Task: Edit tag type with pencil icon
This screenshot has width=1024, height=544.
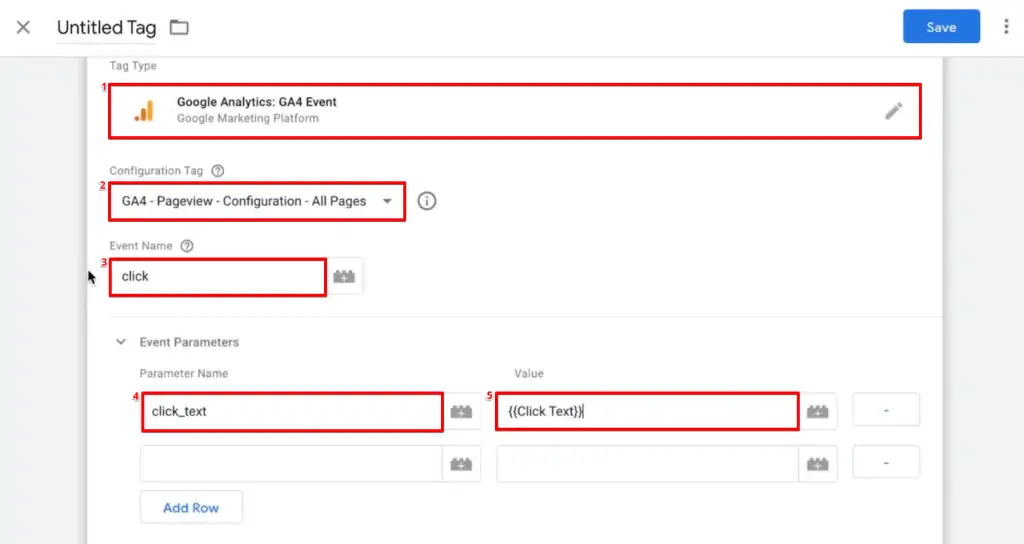Action: click(x=893, y=111)
